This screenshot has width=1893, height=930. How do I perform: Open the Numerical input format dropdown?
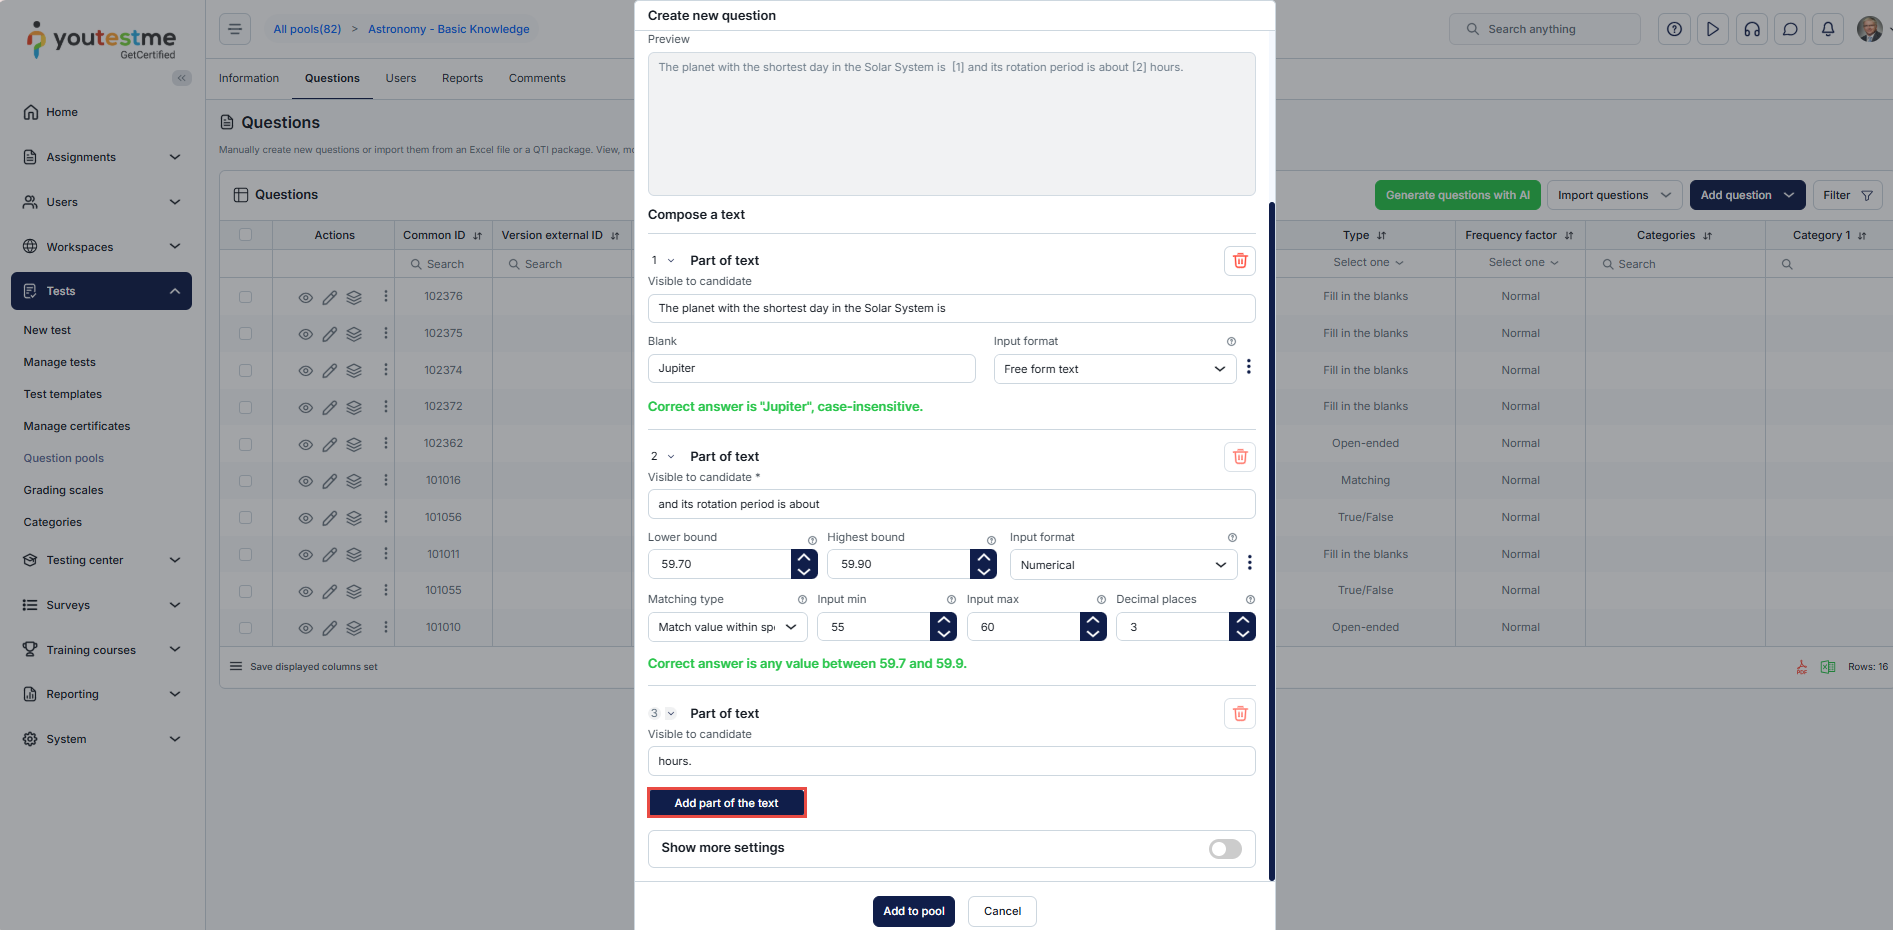pyautogui.click(x=1124, y=565)
